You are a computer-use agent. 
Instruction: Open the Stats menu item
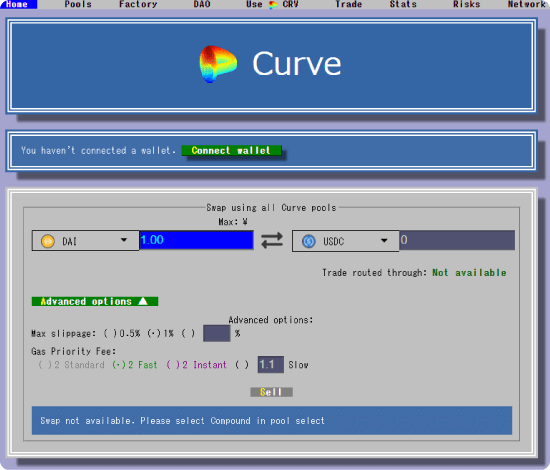tap(403, 5)
